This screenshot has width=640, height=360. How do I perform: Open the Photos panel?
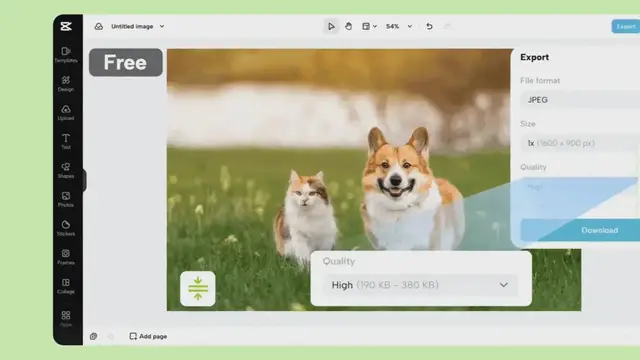pyautogui.click(x=66, y=200)
